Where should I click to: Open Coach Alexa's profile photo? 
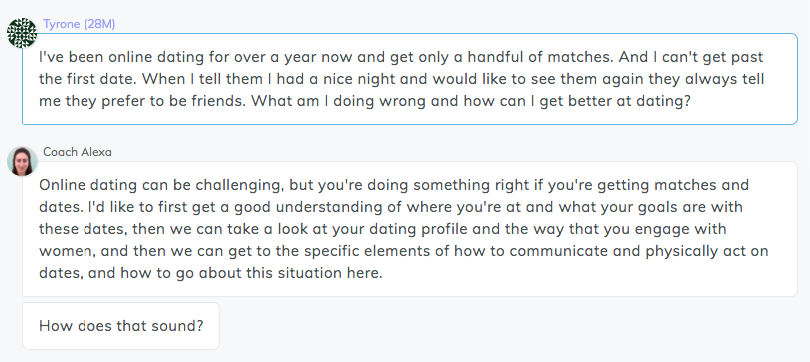click(22, 161)
